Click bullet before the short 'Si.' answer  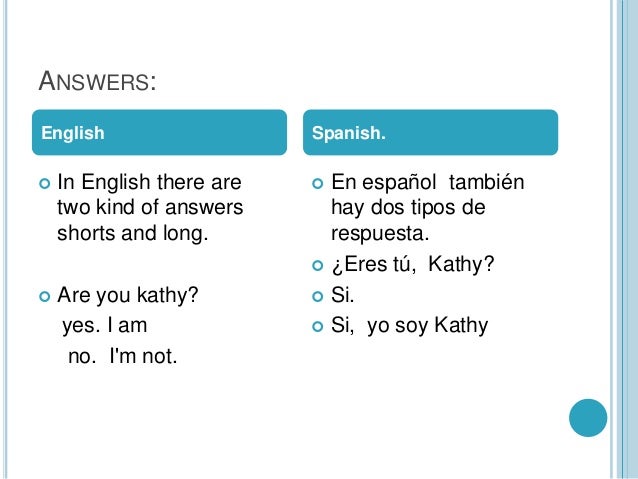317,296
